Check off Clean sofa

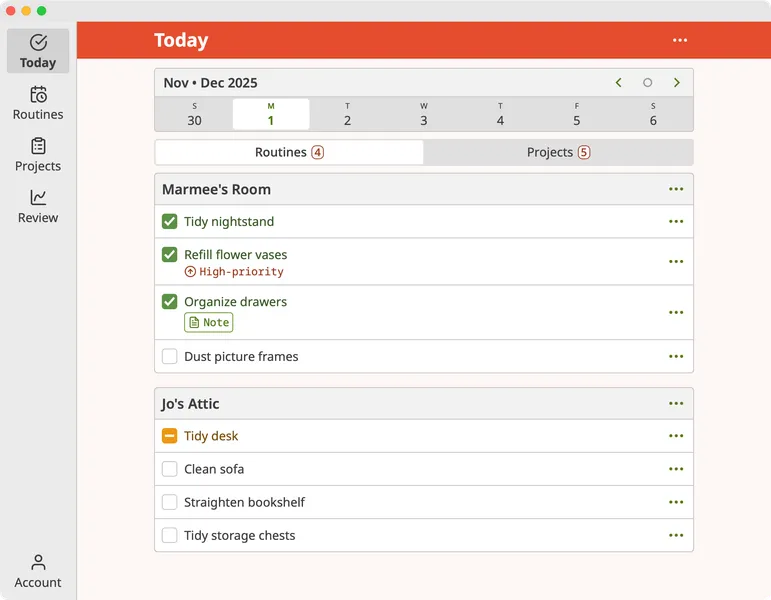pyautogui.click(x=170, y=469)
